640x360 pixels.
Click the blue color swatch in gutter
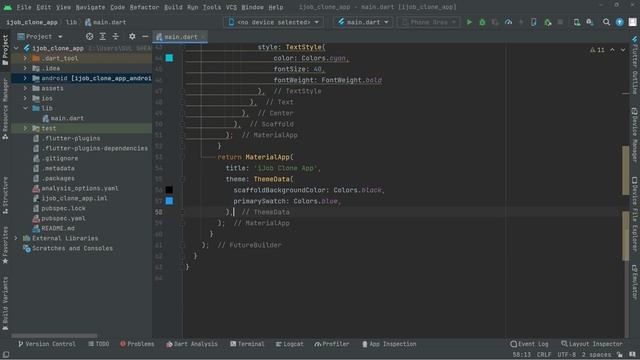point(169,201)
